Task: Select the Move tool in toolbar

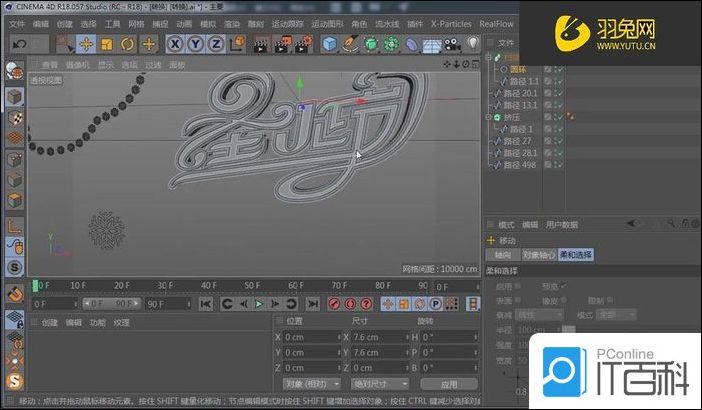Action: click(86, 44)
